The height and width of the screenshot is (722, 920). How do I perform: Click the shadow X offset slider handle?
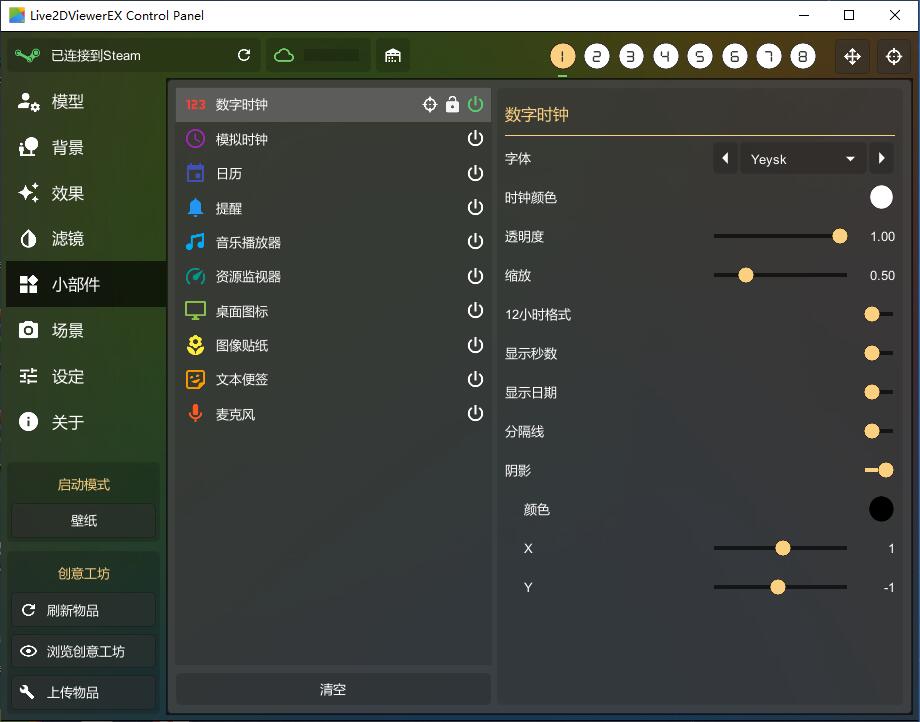click(x=783, y=548)
